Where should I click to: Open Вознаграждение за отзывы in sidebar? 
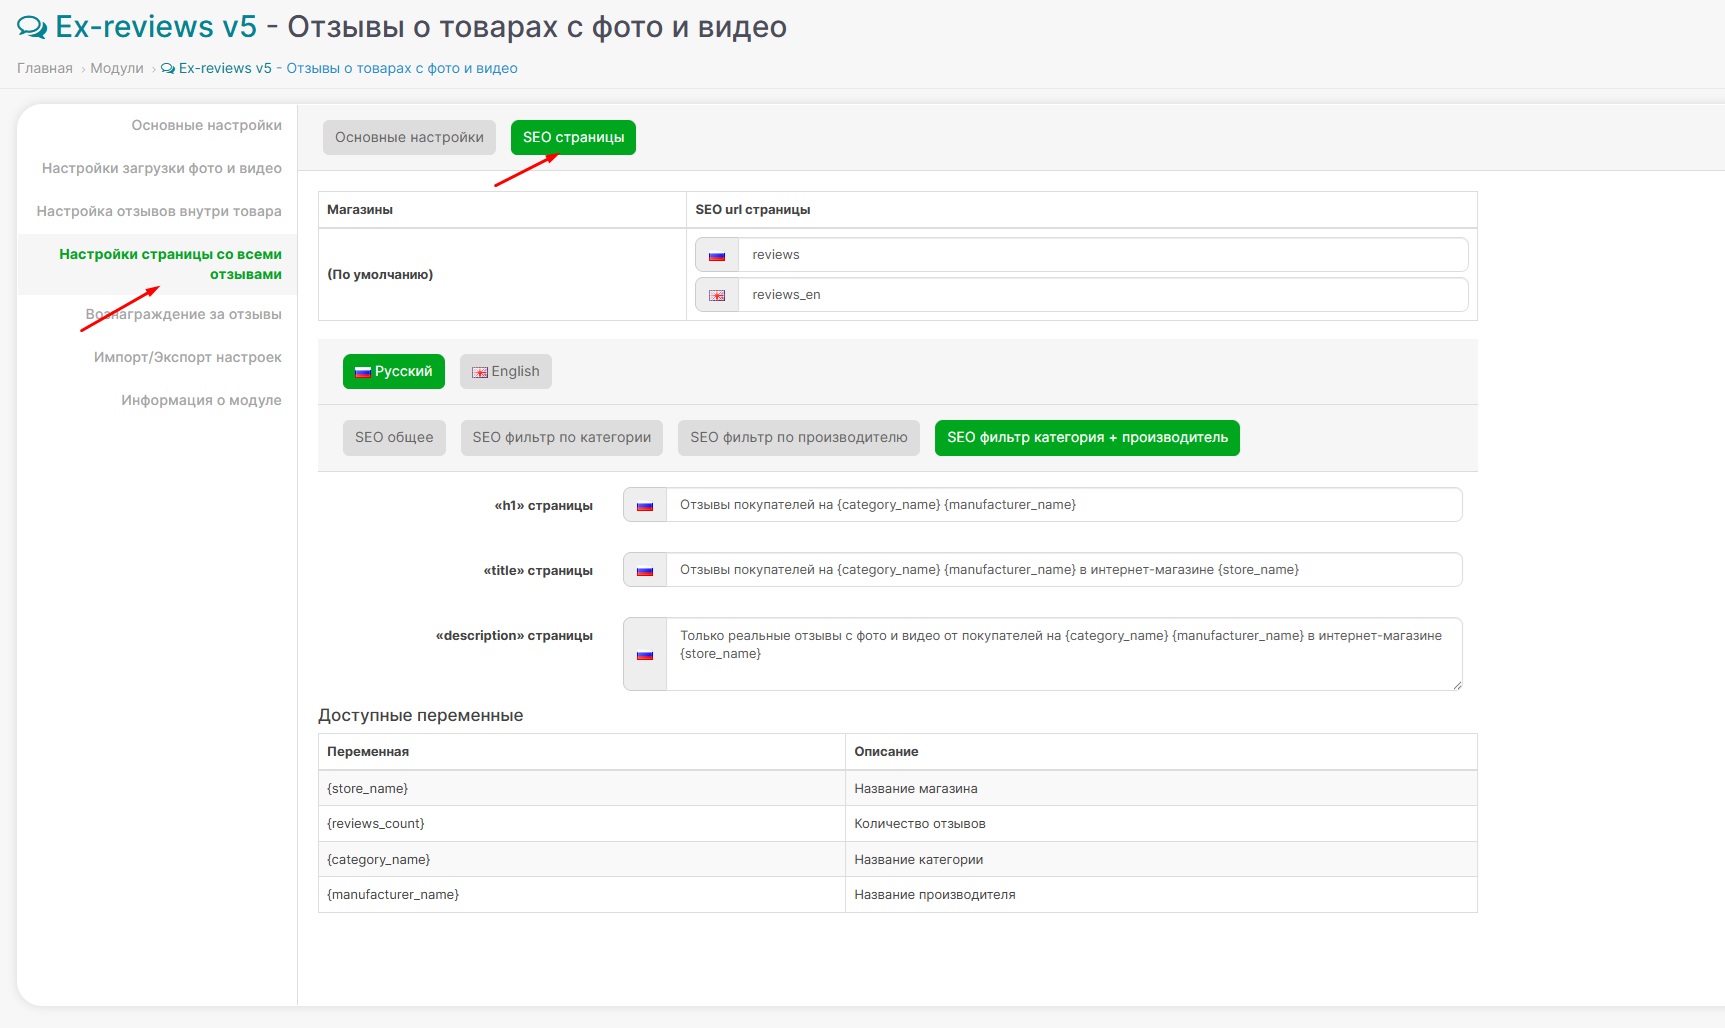click(183, 314)
